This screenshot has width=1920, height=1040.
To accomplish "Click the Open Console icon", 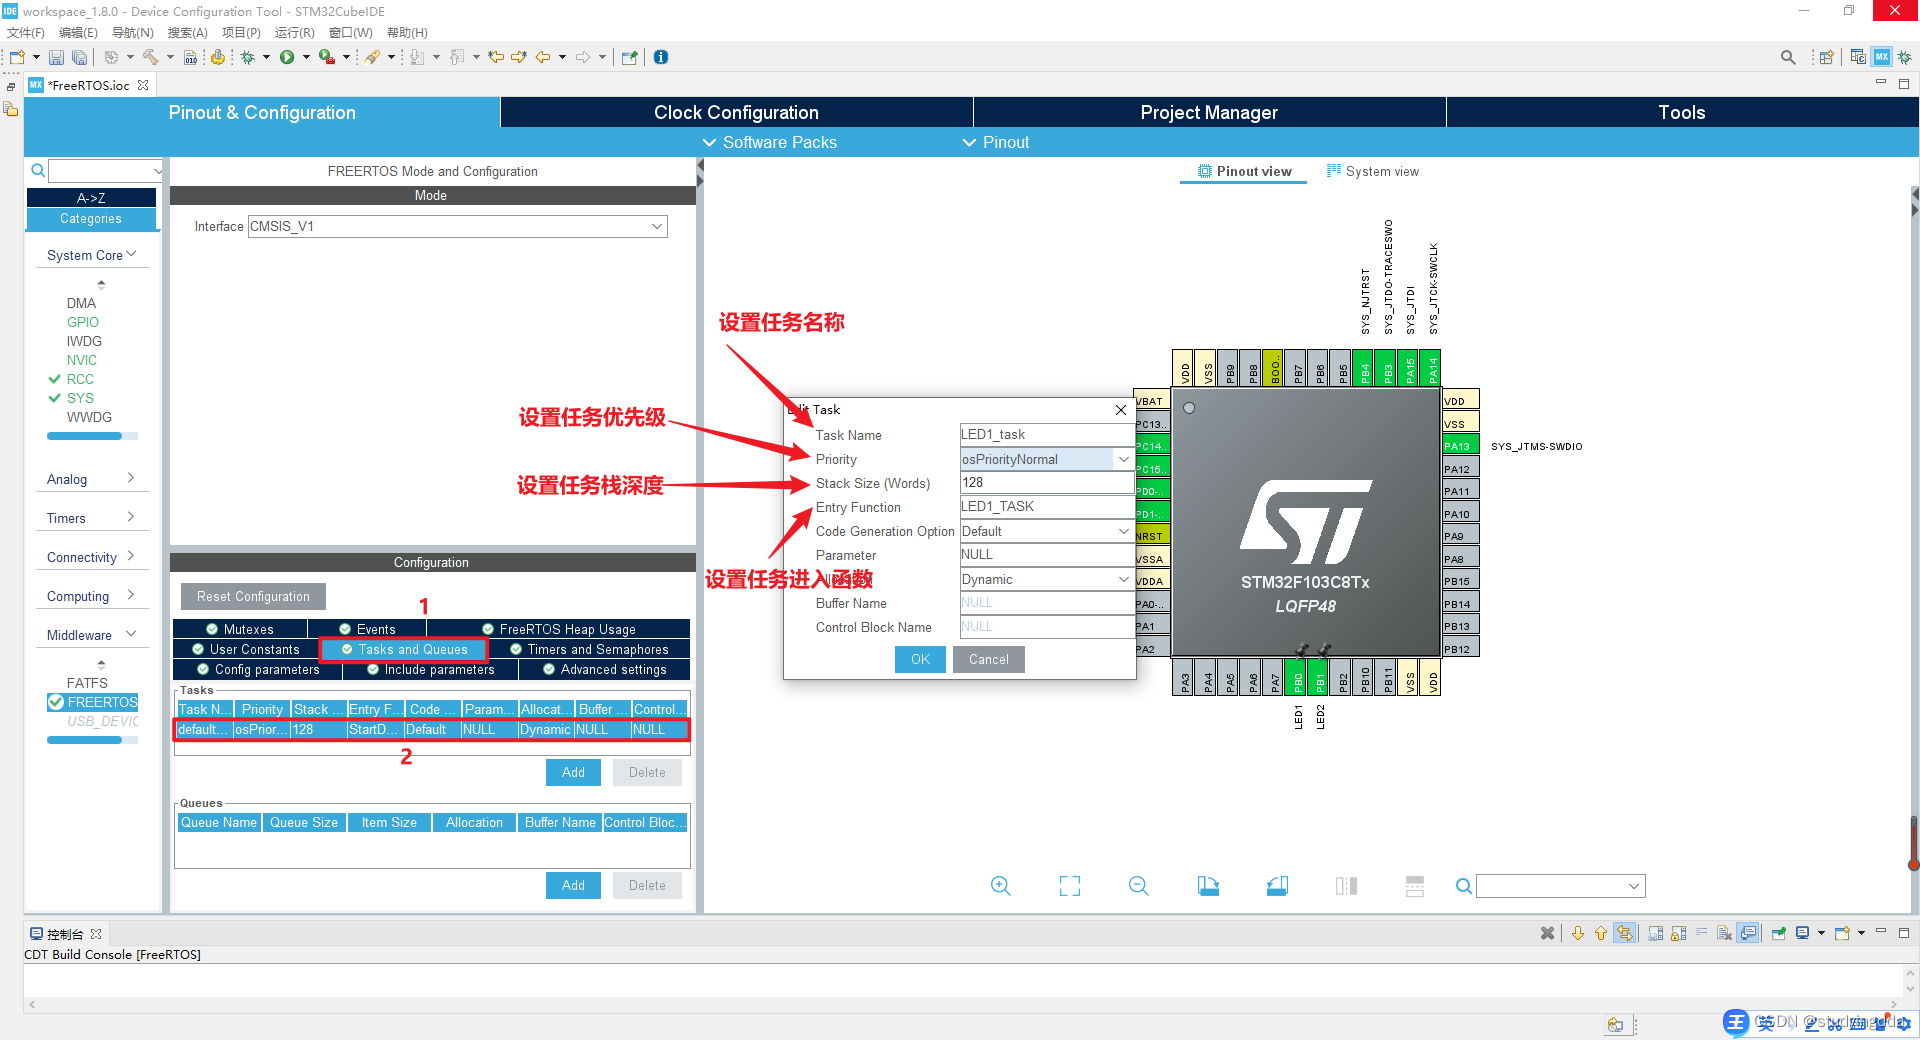I will [1843, 933].
